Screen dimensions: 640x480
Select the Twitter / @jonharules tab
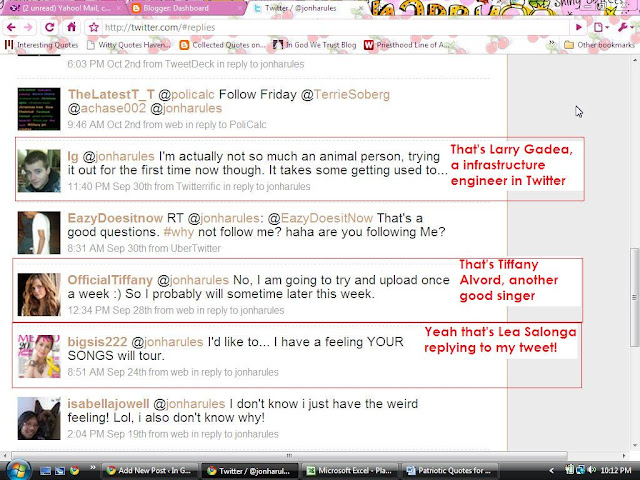click(x=301, y=8)
